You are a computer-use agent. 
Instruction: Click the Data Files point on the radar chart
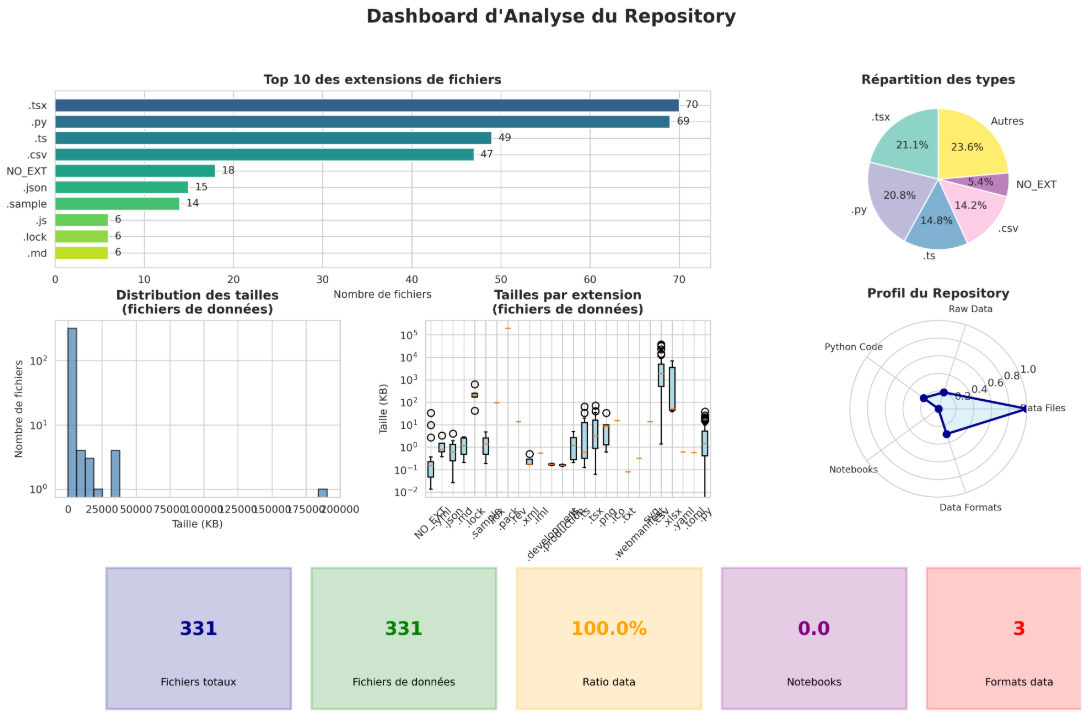pos(1025,408)
